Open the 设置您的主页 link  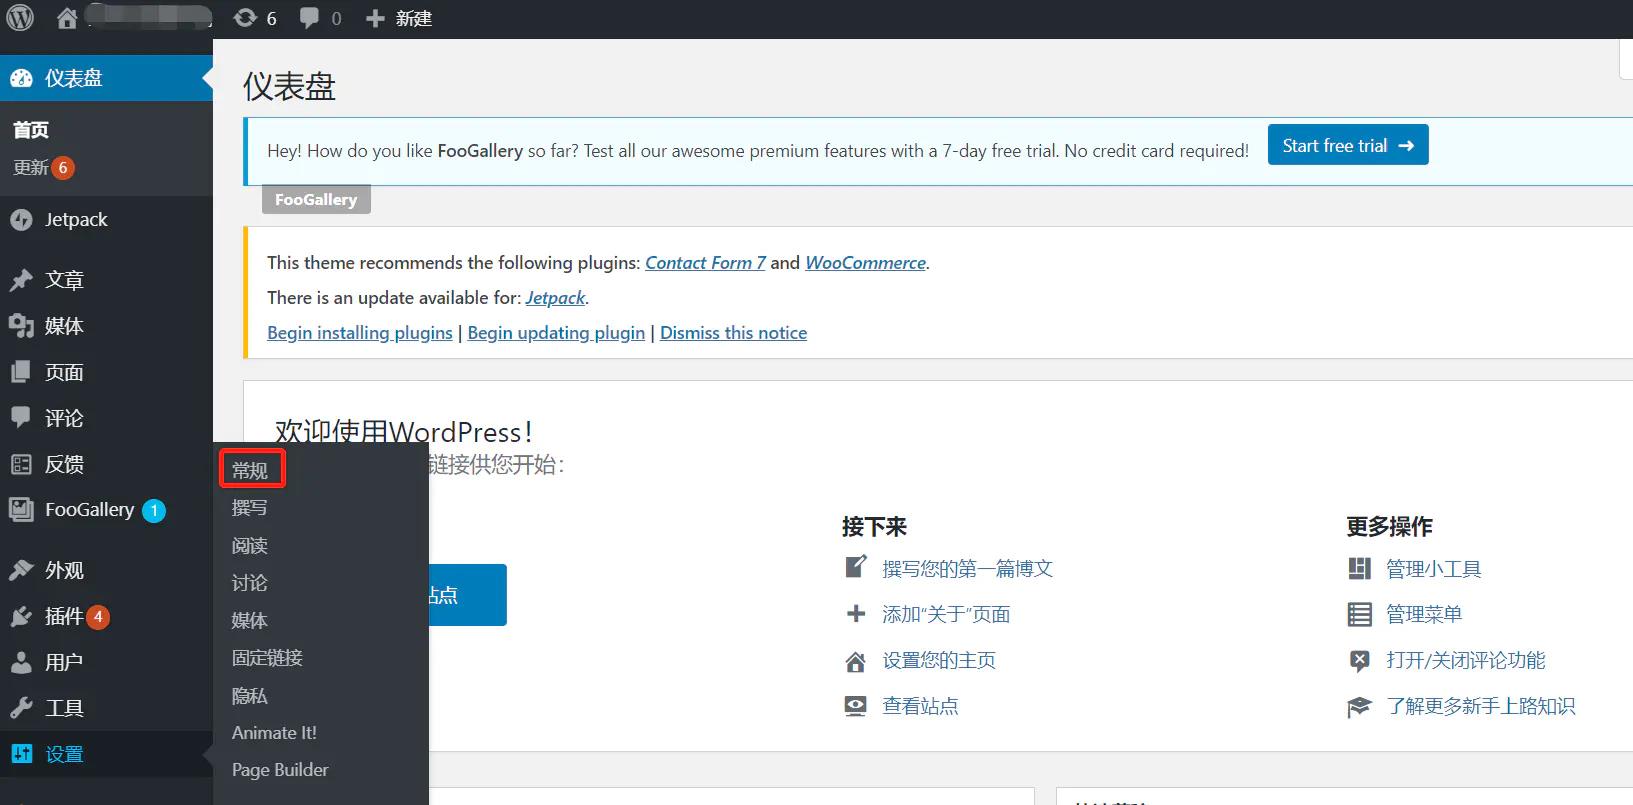[939, 661]
